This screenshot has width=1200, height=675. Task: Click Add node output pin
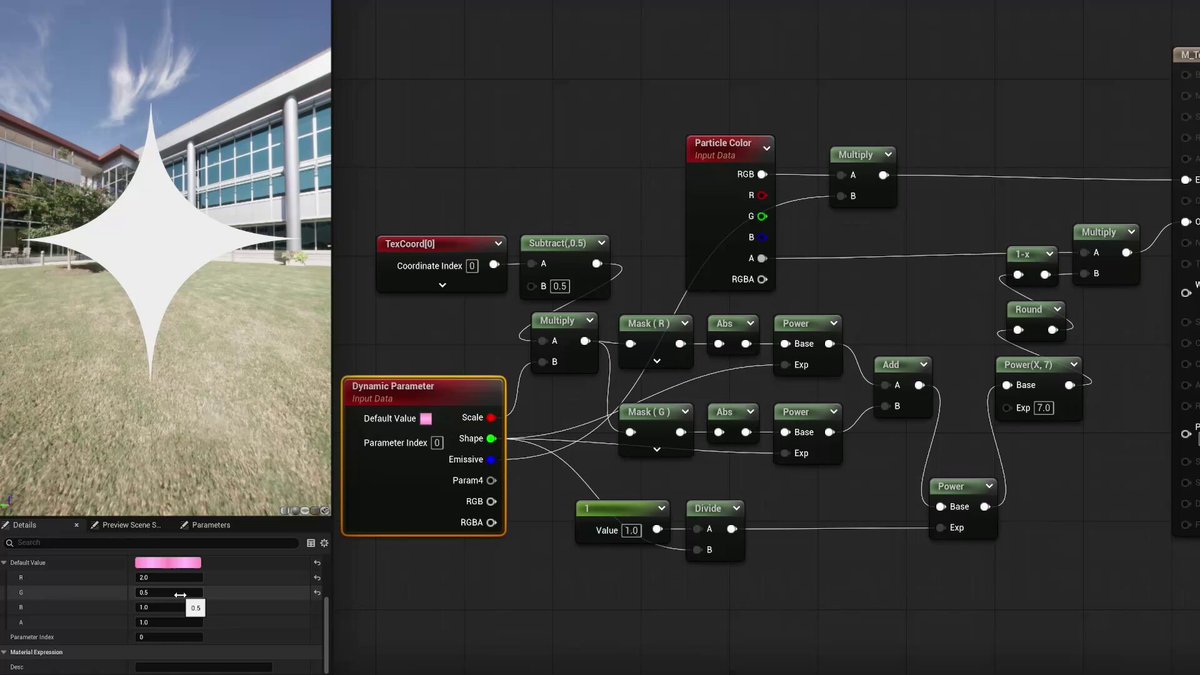[921, 385]
